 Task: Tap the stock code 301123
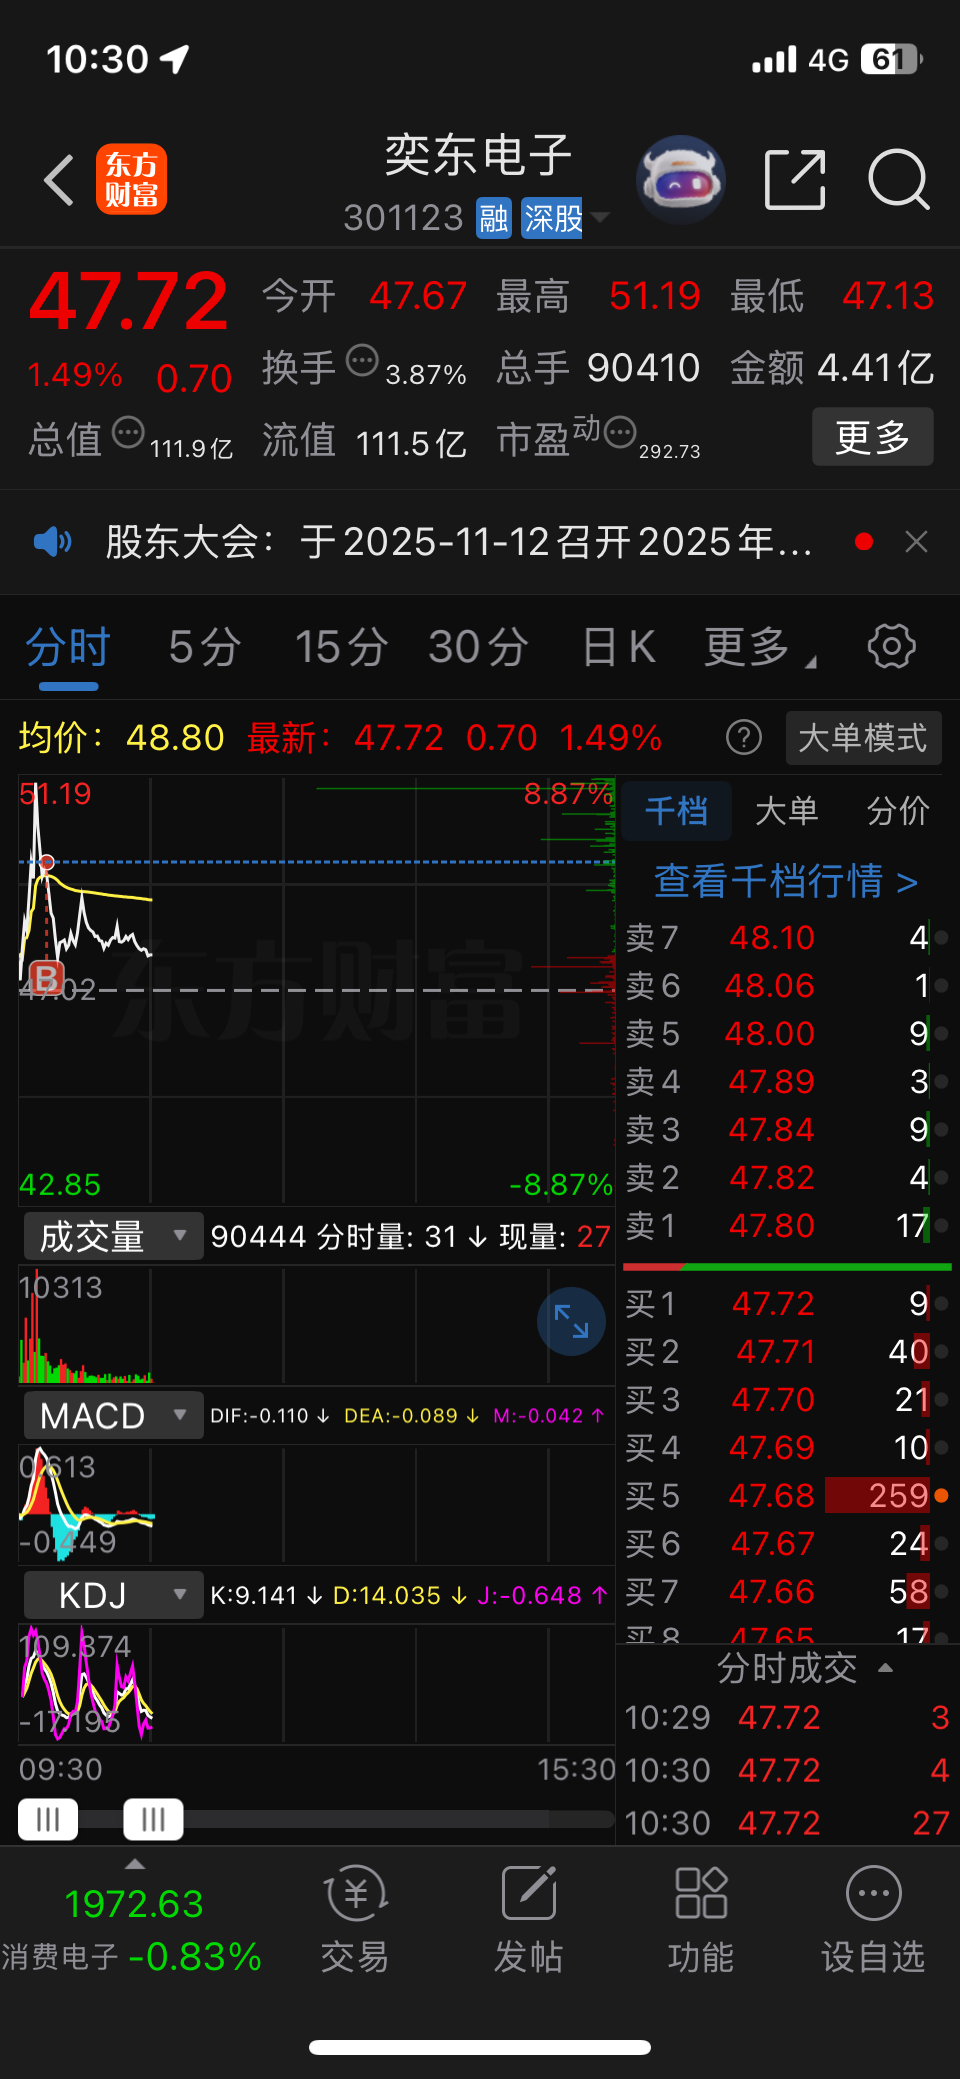tap(403, 218)
